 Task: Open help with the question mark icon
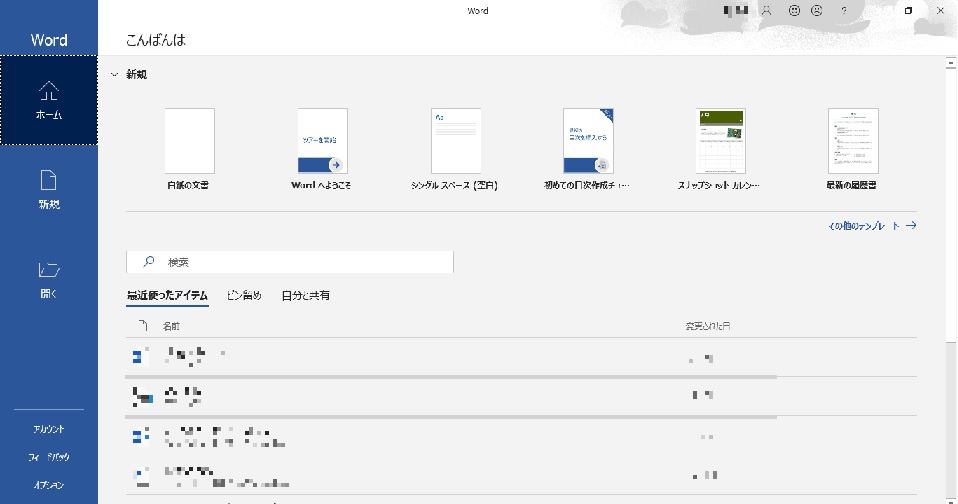(x=844, y=11)
